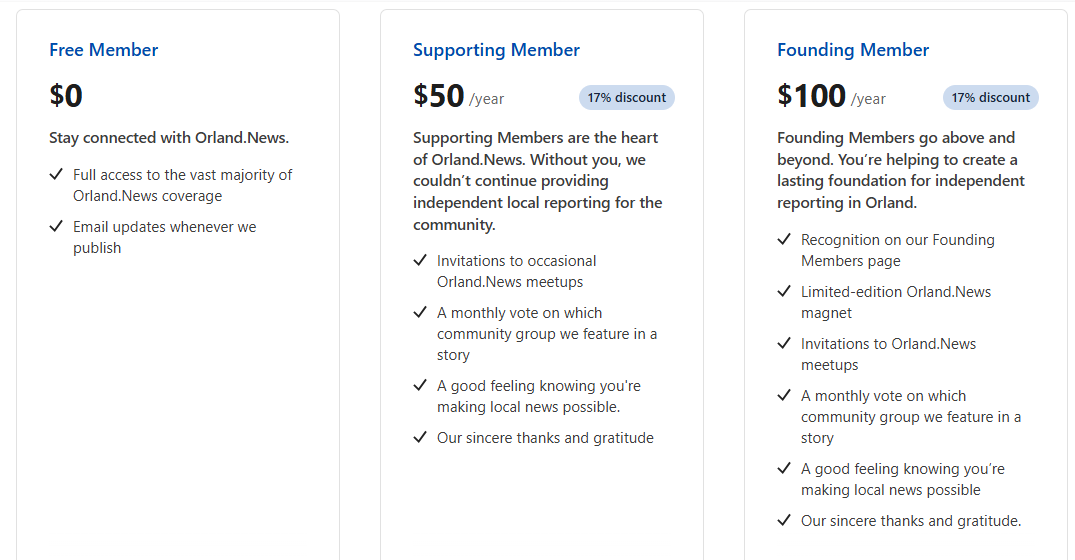The height and width of the screenshot is (560, 1075).
Task: Click the checkmark beside Founding Member's monthly vote item
Action: coord(784,396)
